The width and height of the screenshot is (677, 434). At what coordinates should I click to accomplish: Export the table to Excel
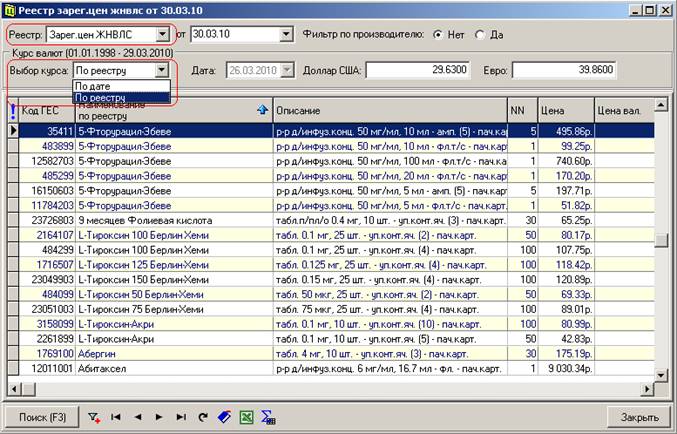click(246, 416)
